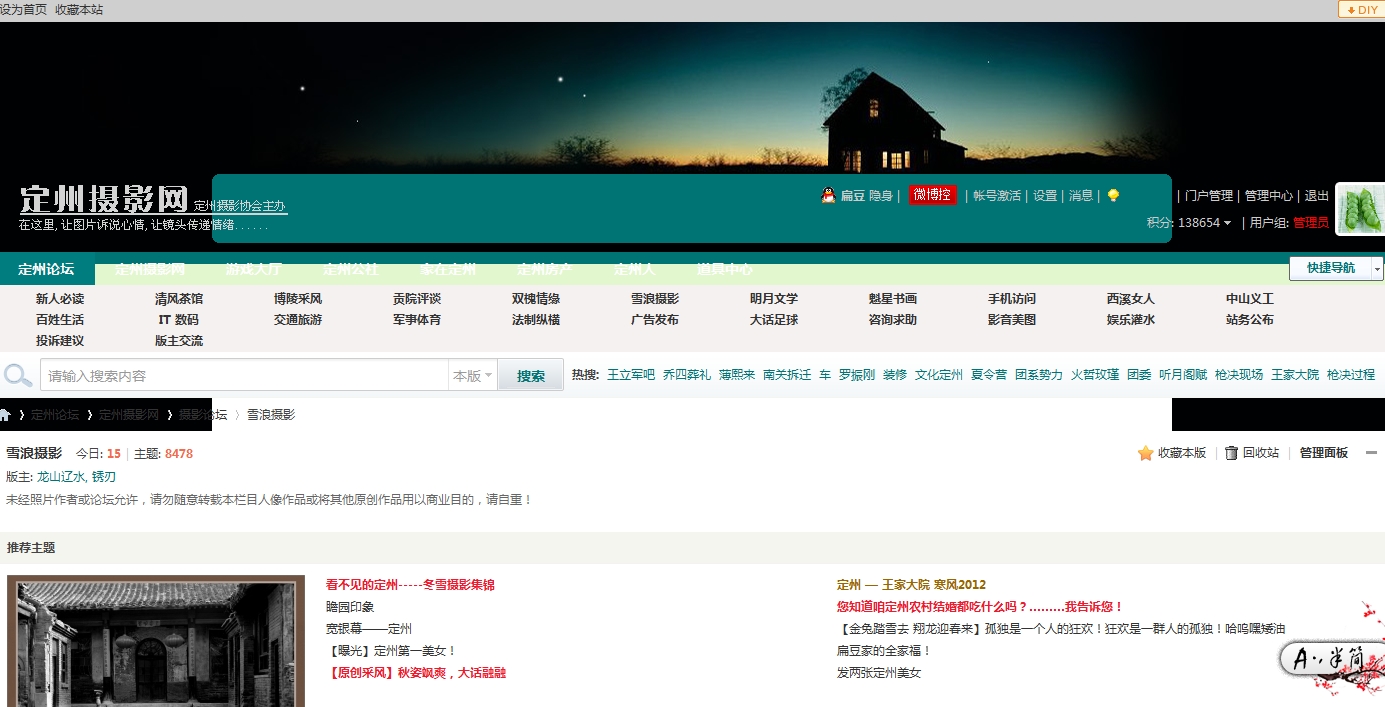Click the magnifier icon beside the search field

(x=18, y=375)
